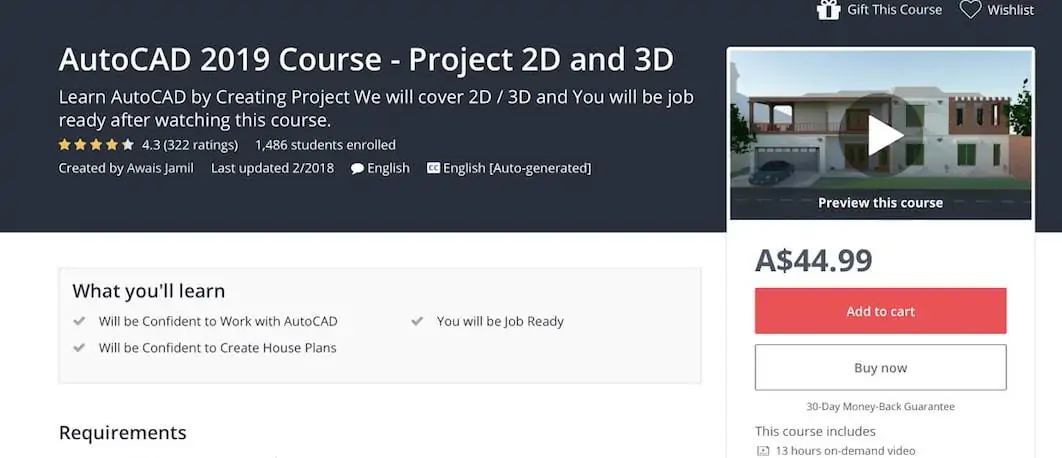Click the closed captions CC icon
Viewport: 1062px width, 458px height.
coord(433,168)
